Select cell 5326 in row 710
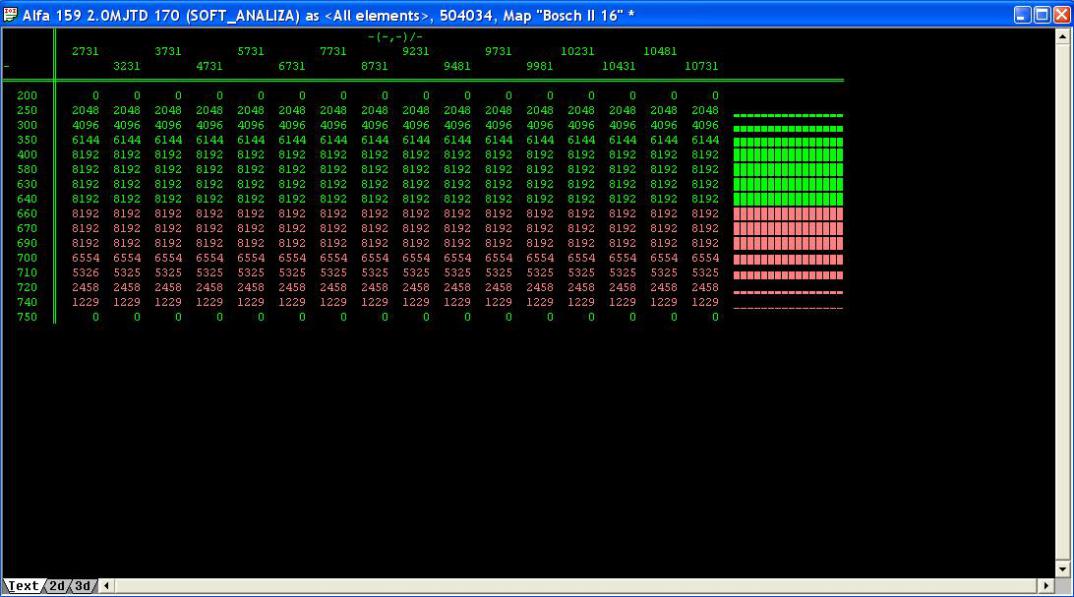 click(x=86, y=272)
